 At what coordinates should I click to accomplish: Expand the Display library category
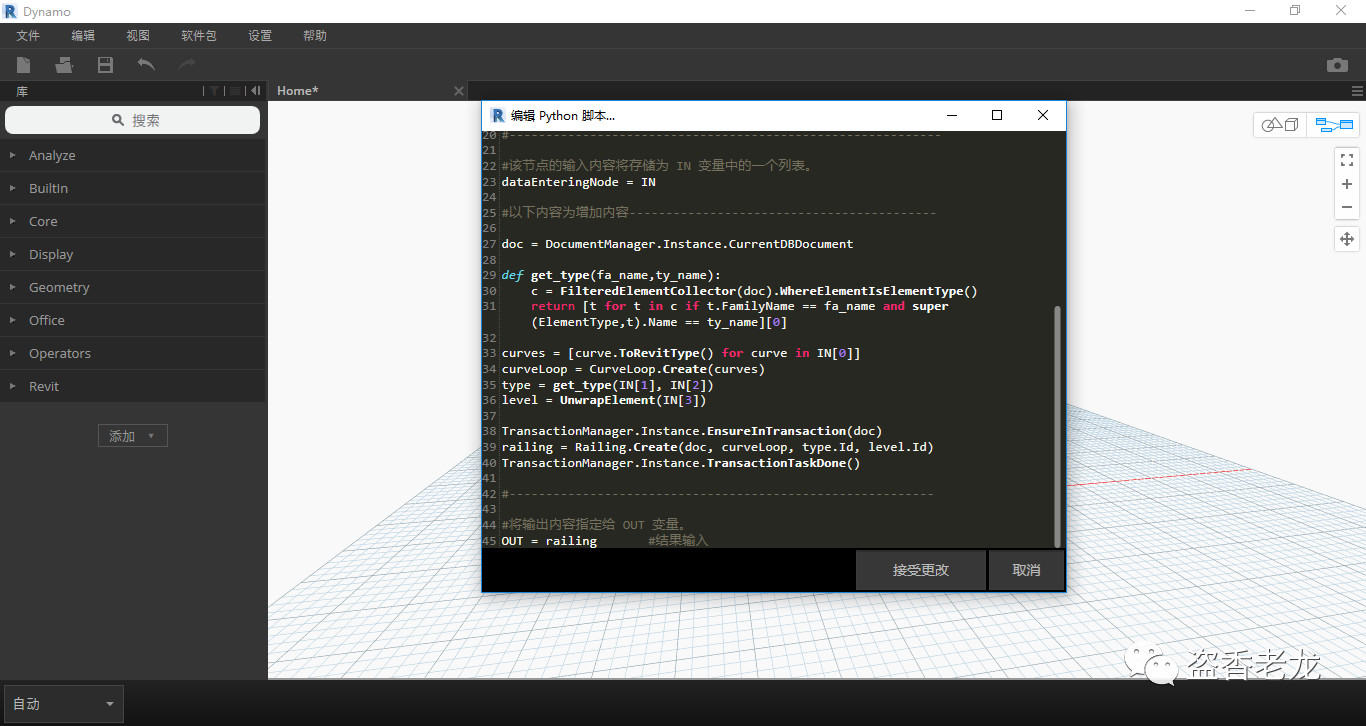pyautogui.click(x=133, y=255)
